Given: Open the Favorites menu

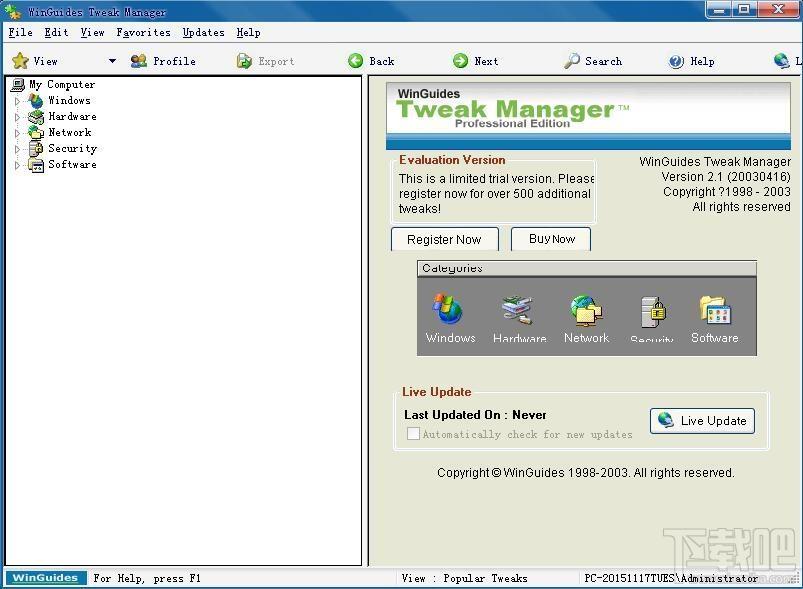Looking at the screenshot, I should [143, 32].
